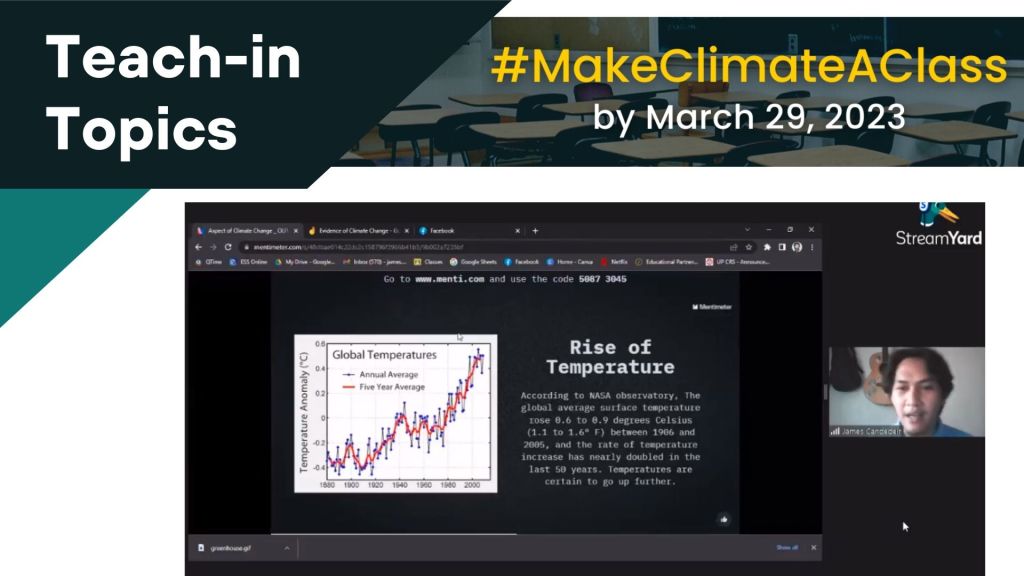
Task: Toggle the bookmark star for this page
Action: point(749,247)
